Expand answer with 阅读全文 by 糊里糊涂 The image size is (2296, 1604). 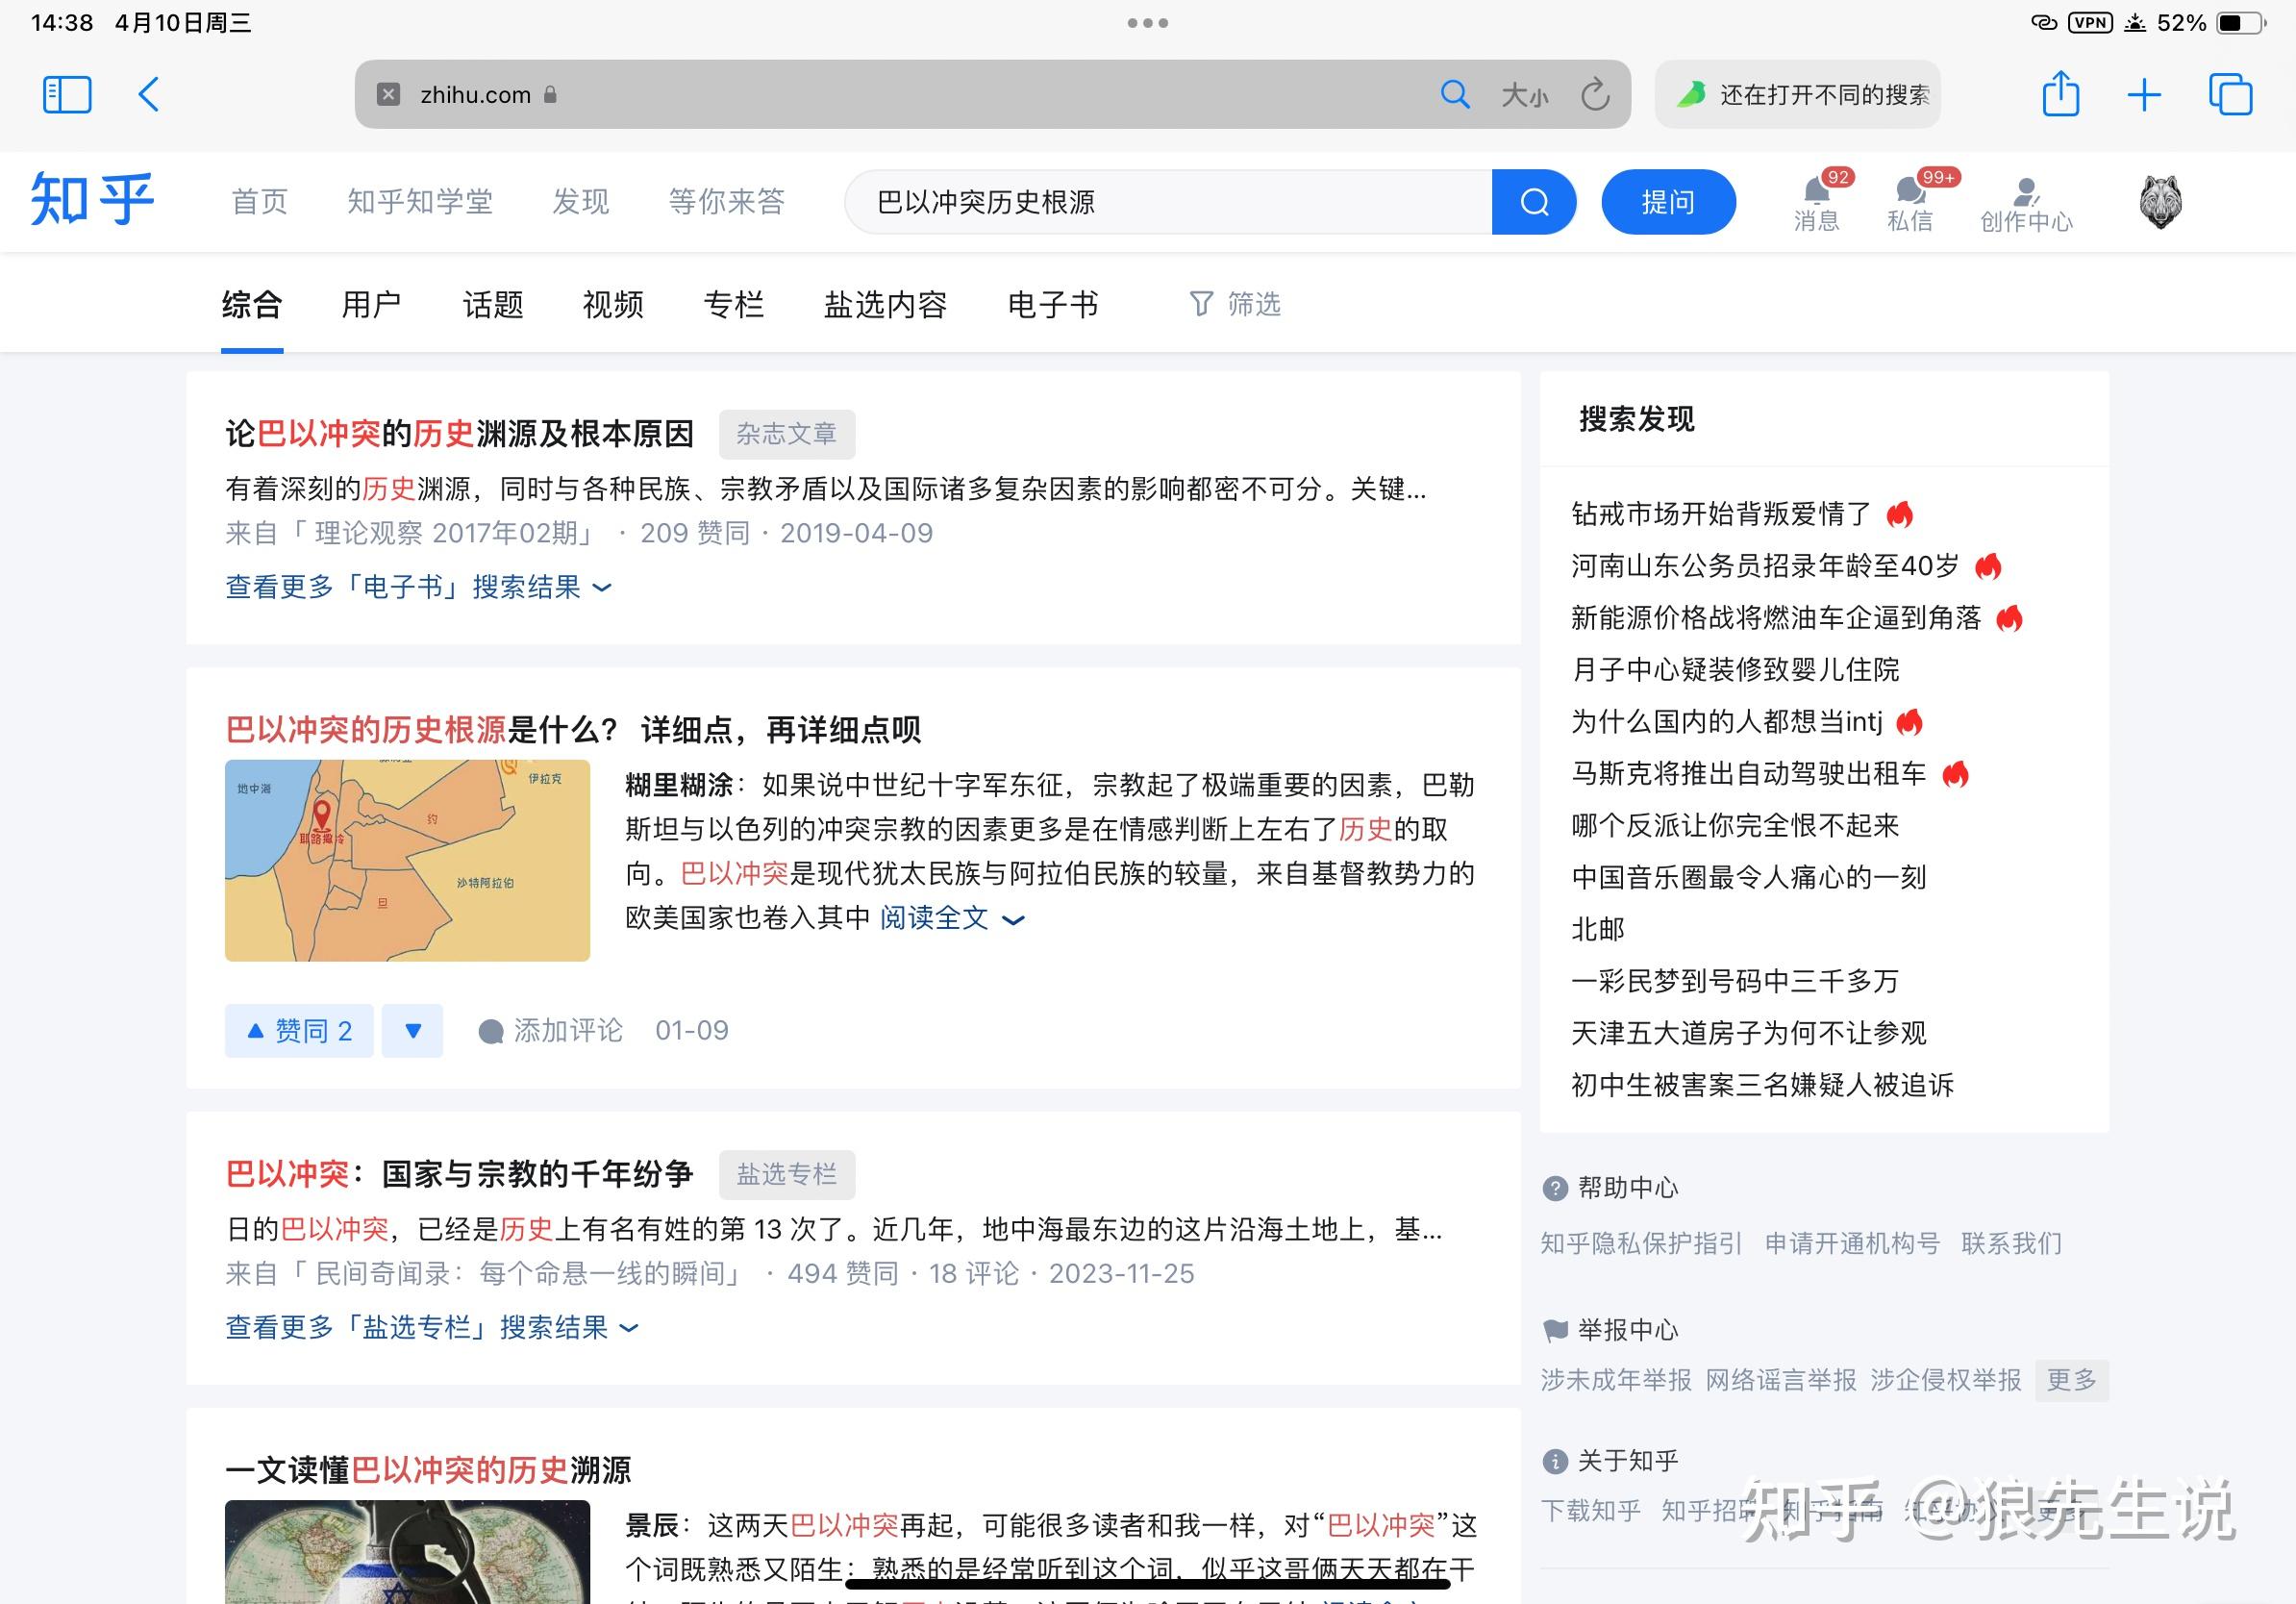click(x=951, y=918)
